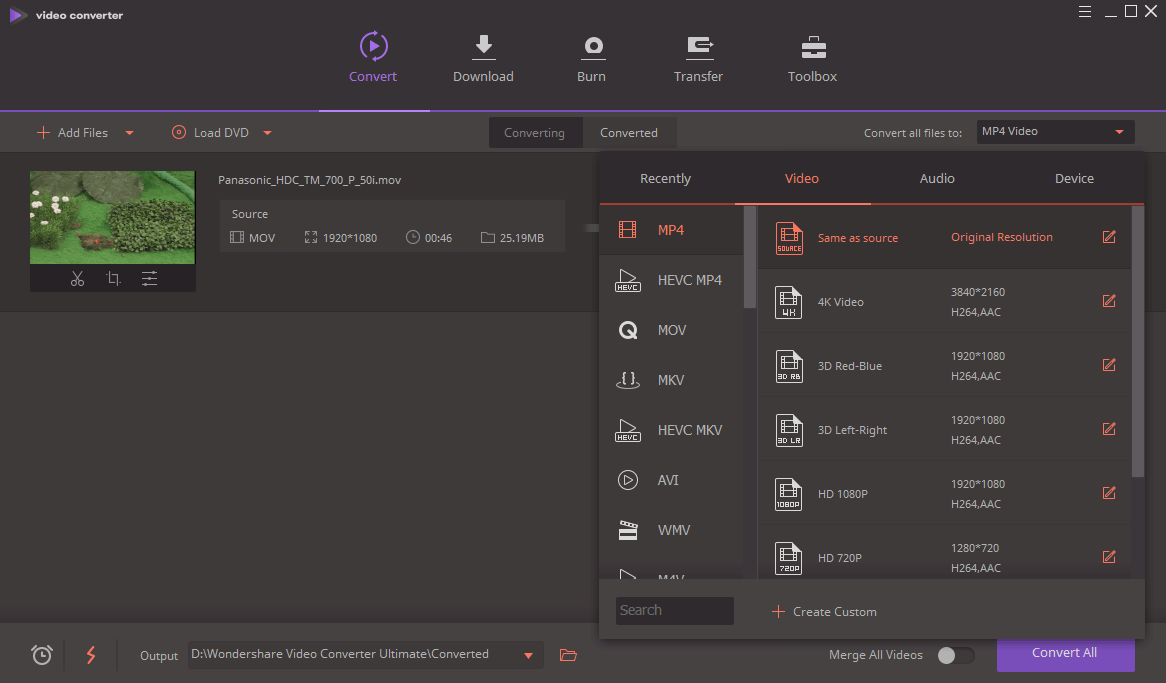This screenshot has width=1166, height=683.
Task: Open the Output path dropdown
Action: (x=528, y=655)
